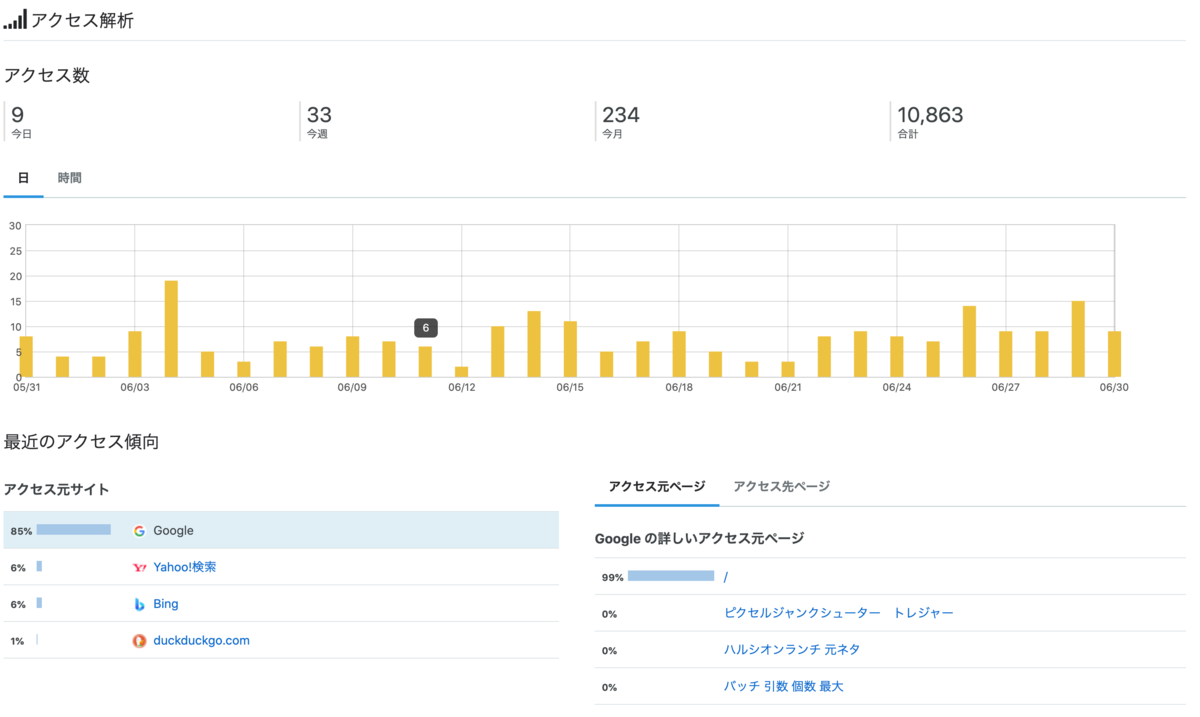Open ピクセルジャンクシューター トレジャー link
1200x717 pixels.
tap(838, 613)
